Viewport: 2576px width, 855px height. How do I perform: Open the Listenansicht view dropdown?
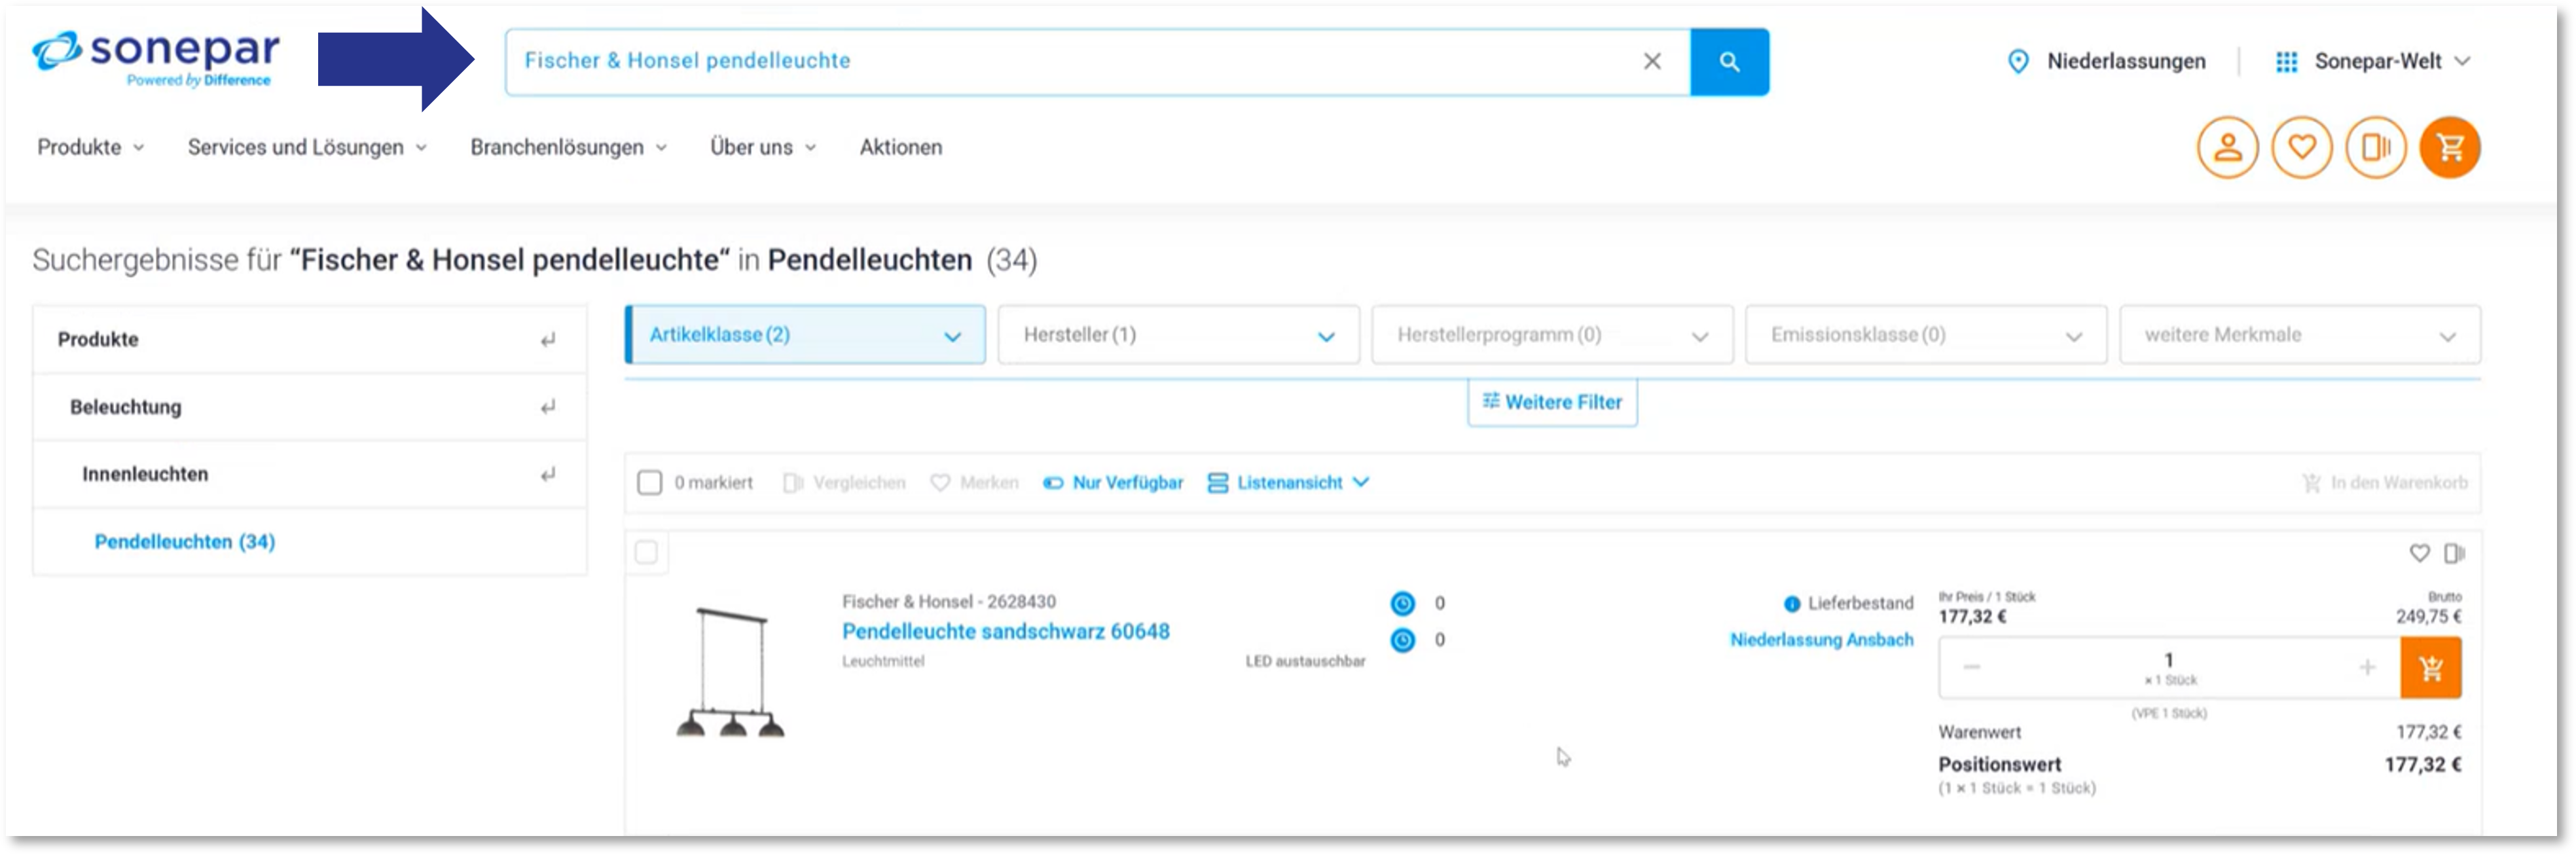[1288, 483]
